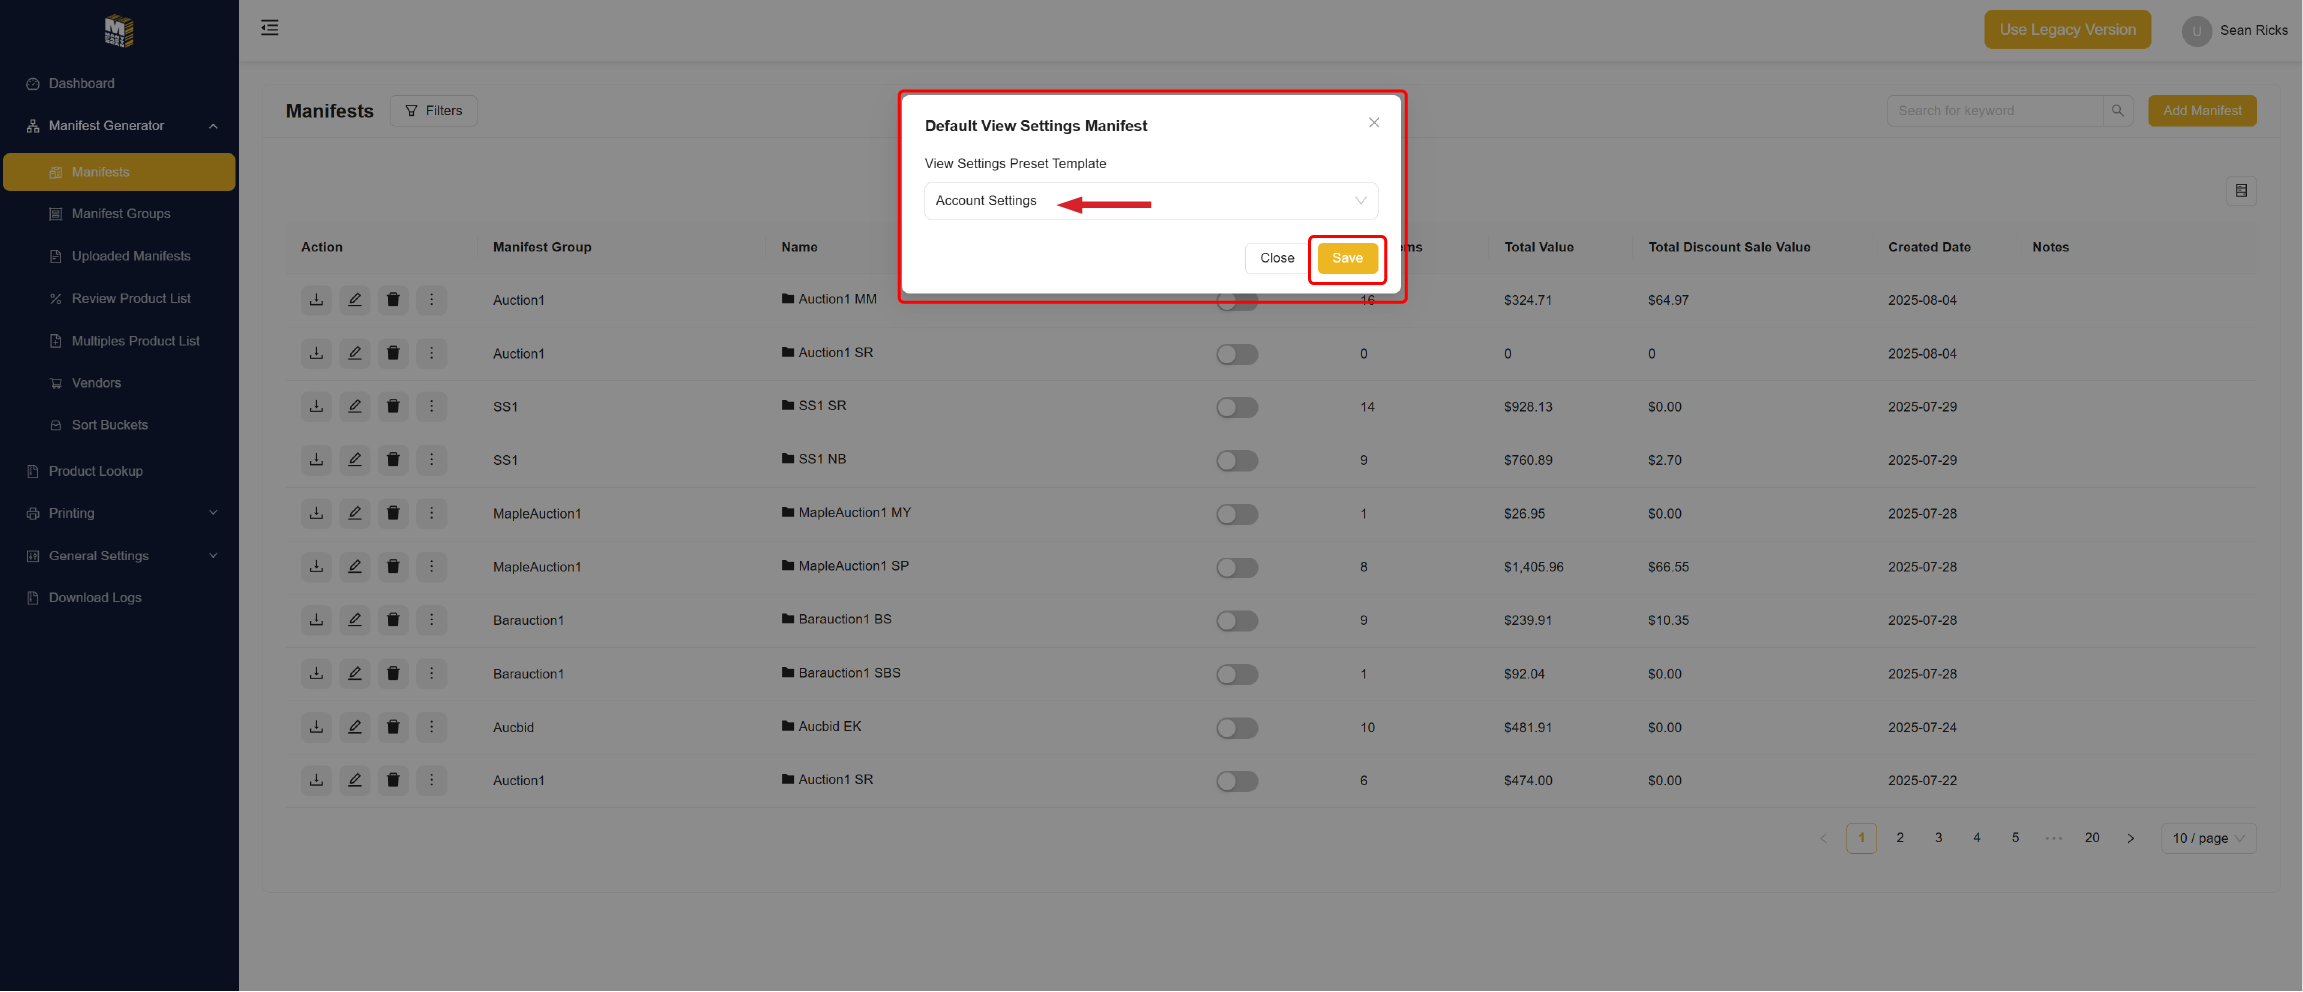Click the download icon for Auction1 MM row
This screenshot has width=2303, height=992.
pyautogui.click(x=316, y=300)
